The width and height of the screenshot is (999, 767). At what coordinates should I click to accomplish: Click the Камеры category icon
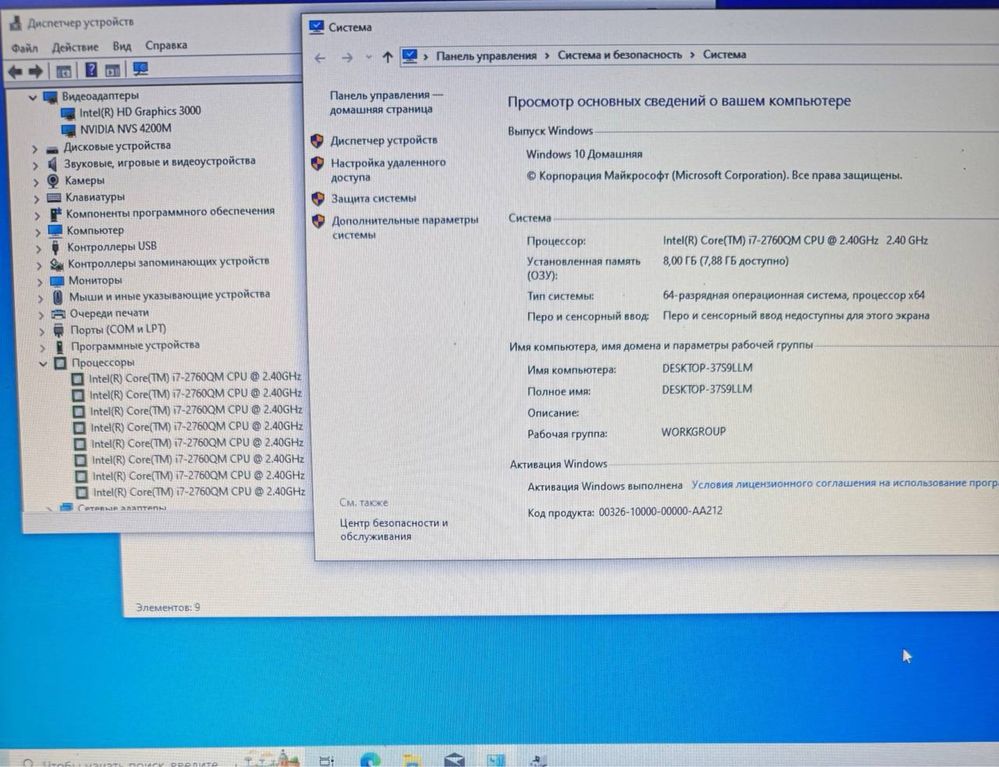54,181
